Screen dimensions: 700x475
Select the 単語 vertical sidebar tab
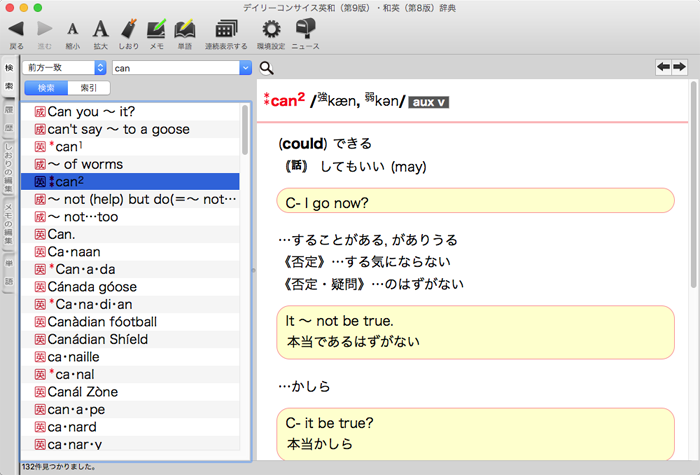click(x=9, y=272)
